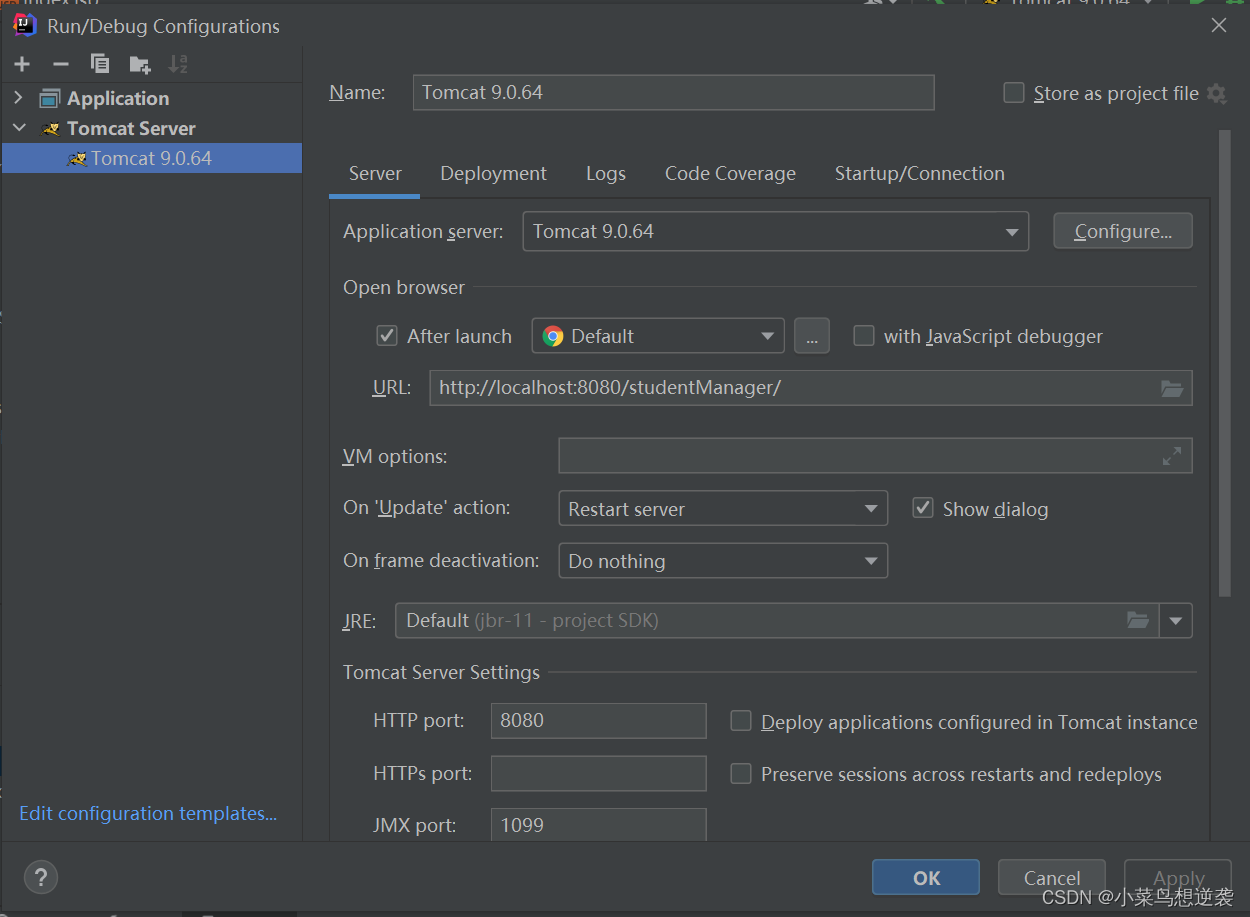The height and width of the screenshot is (917, 1250).
Task: Expand the Application tree node
Action: 18,98
